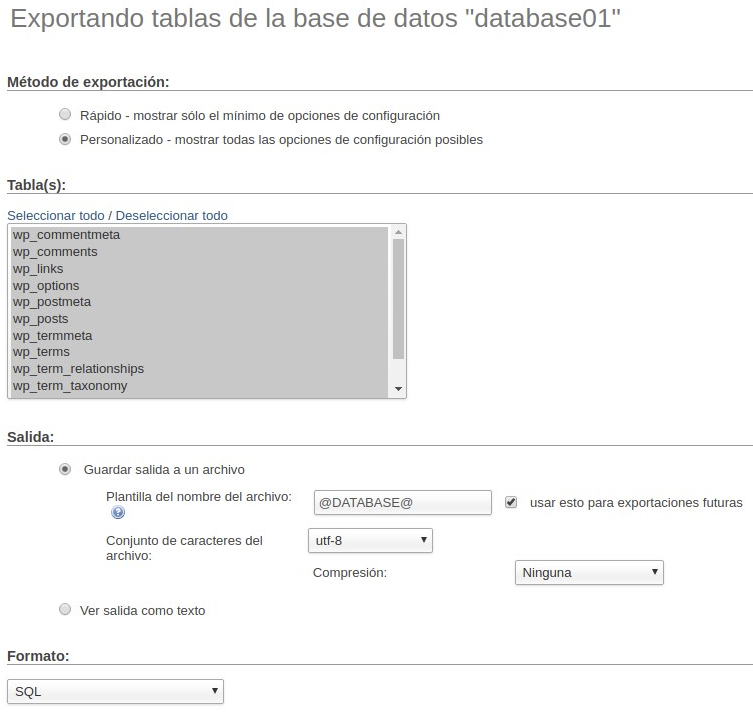753x716 pixels.
Task: Click the @DATABASE@ filename template field
Action: [402, 502]
